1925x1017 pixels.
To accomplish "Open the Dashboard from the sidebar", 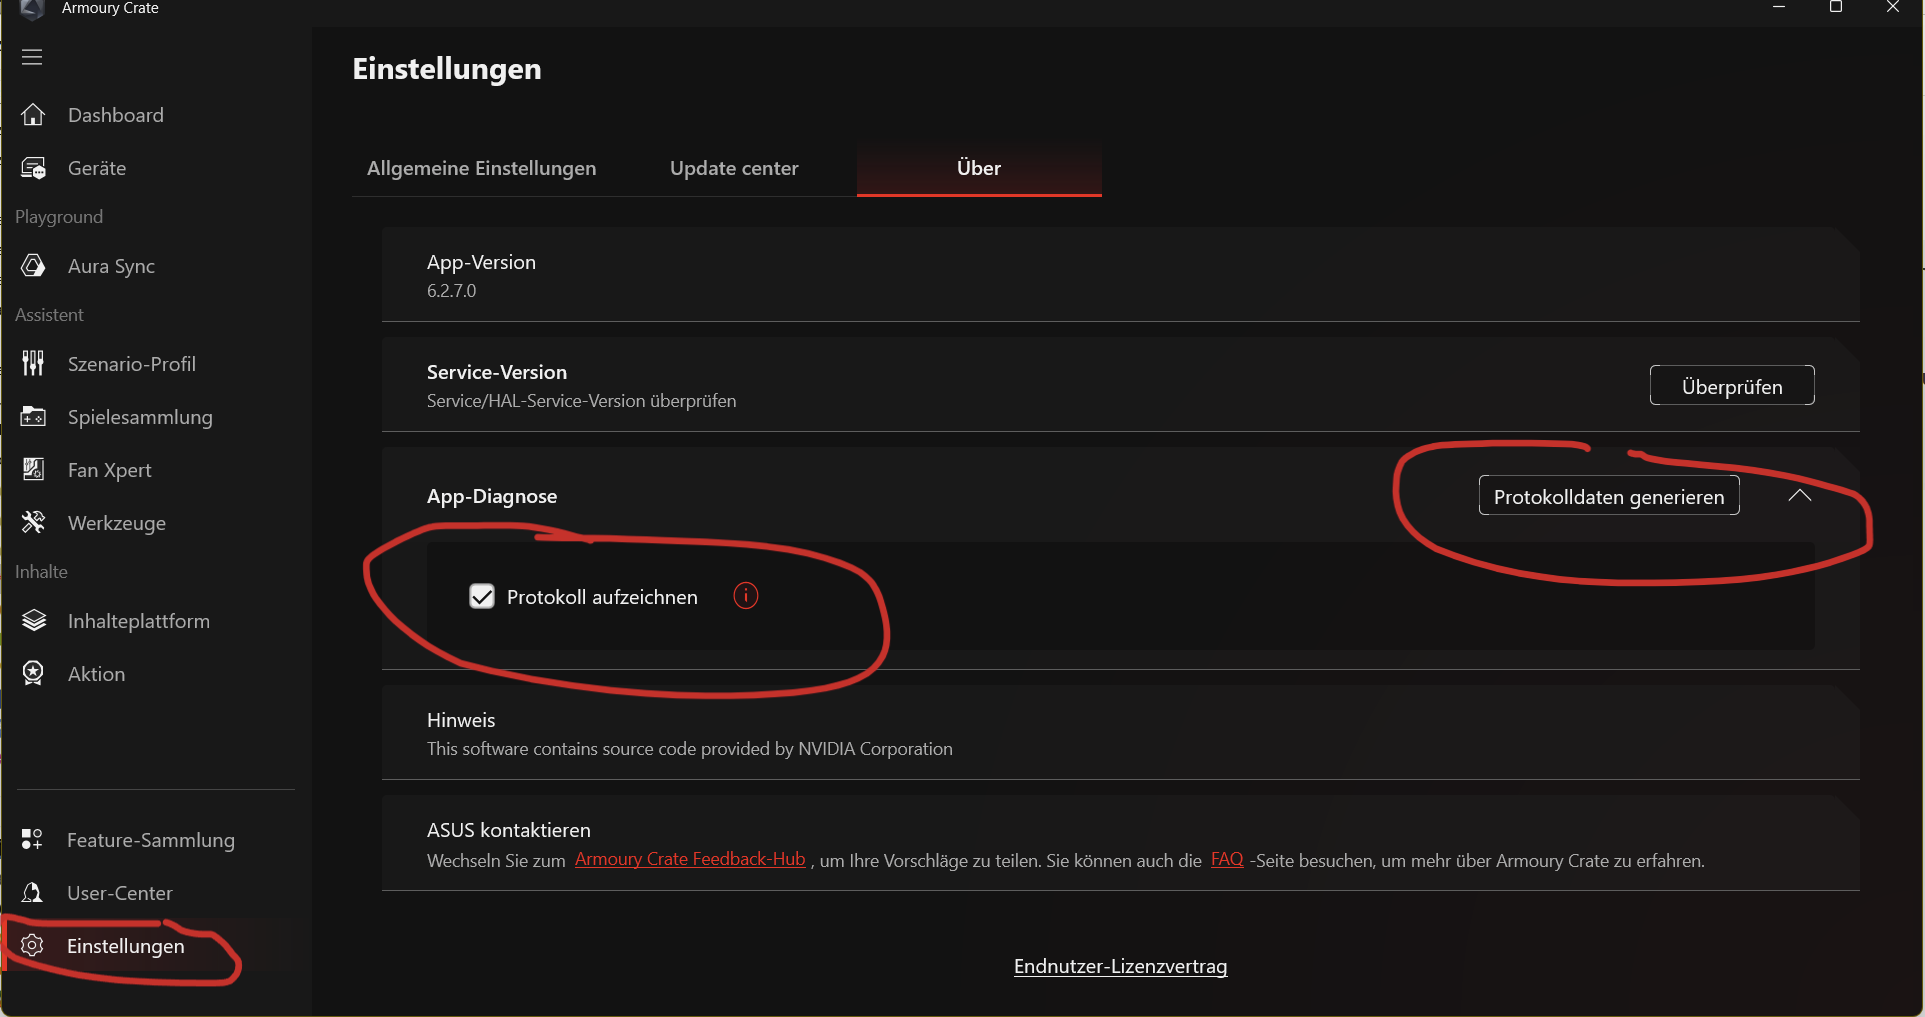I will click(115, 115).
